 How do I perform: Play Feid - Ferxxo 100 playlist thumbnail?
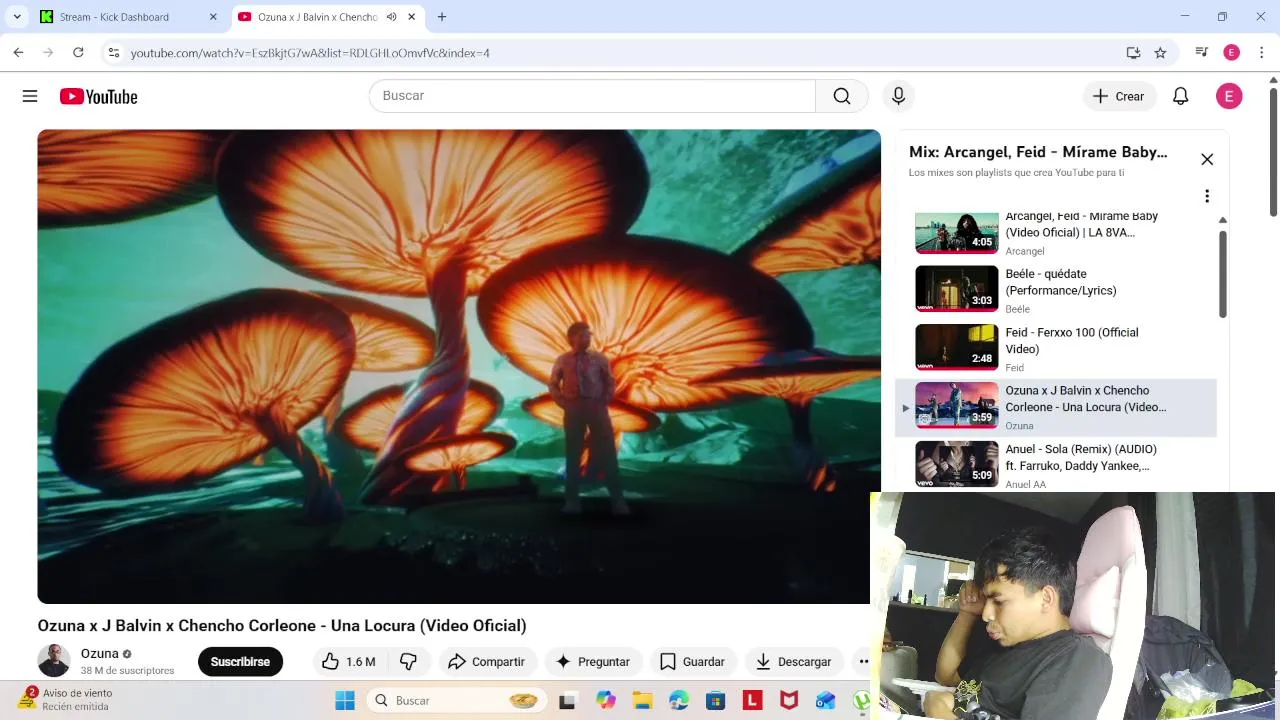pos(957,348)
